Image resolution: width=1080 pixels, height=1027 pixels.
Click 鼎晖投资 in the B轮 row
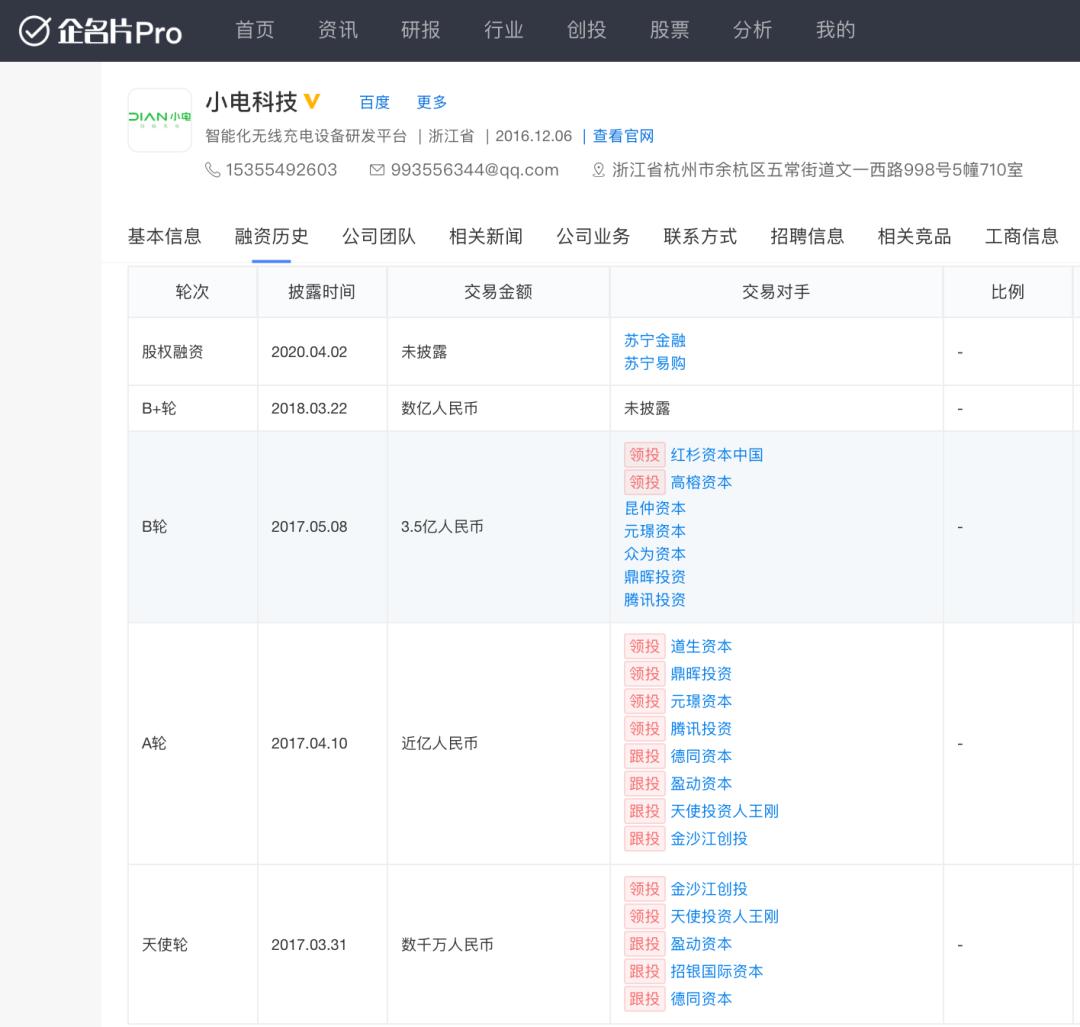[x=655, y=577]
